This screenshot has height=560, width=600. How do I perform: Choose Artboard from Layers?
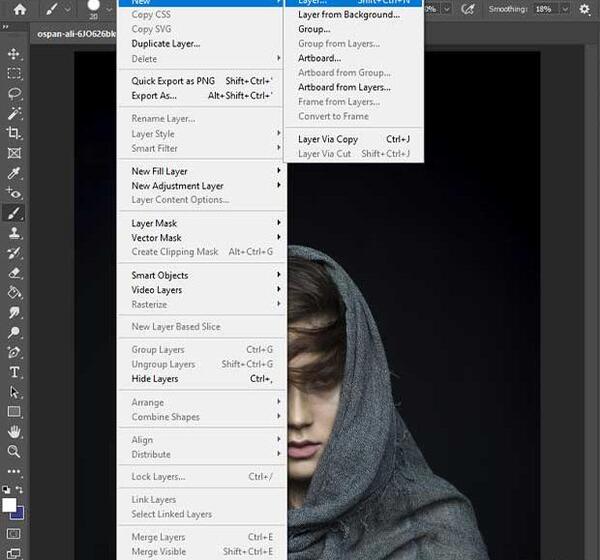tap(354, 87)
